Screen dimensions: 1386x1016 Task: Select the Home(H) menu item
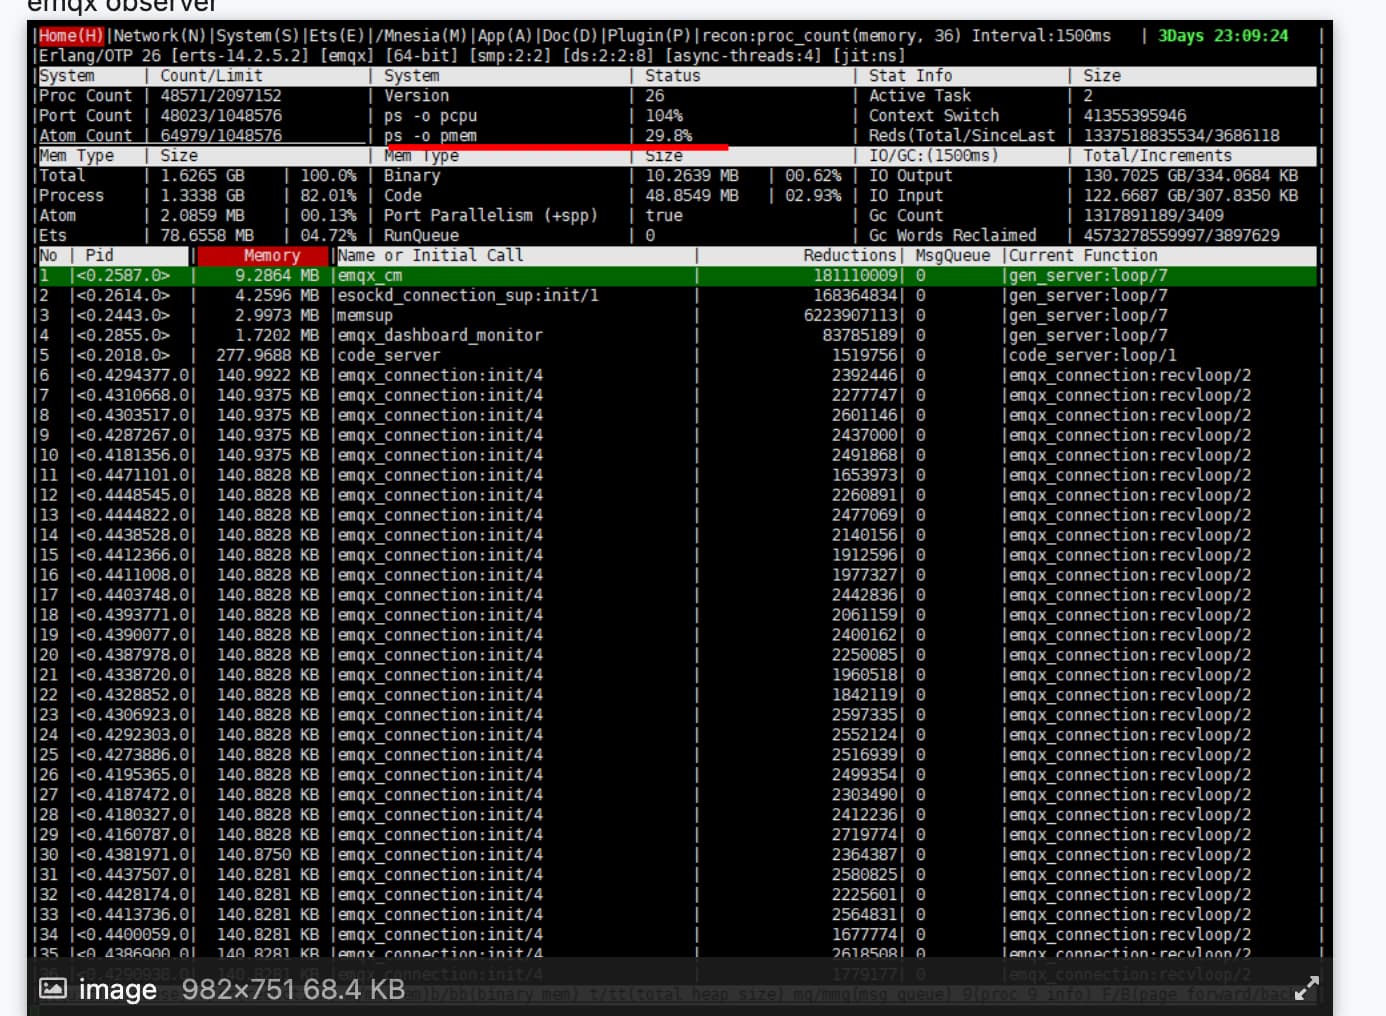click(x=71, y=36)
